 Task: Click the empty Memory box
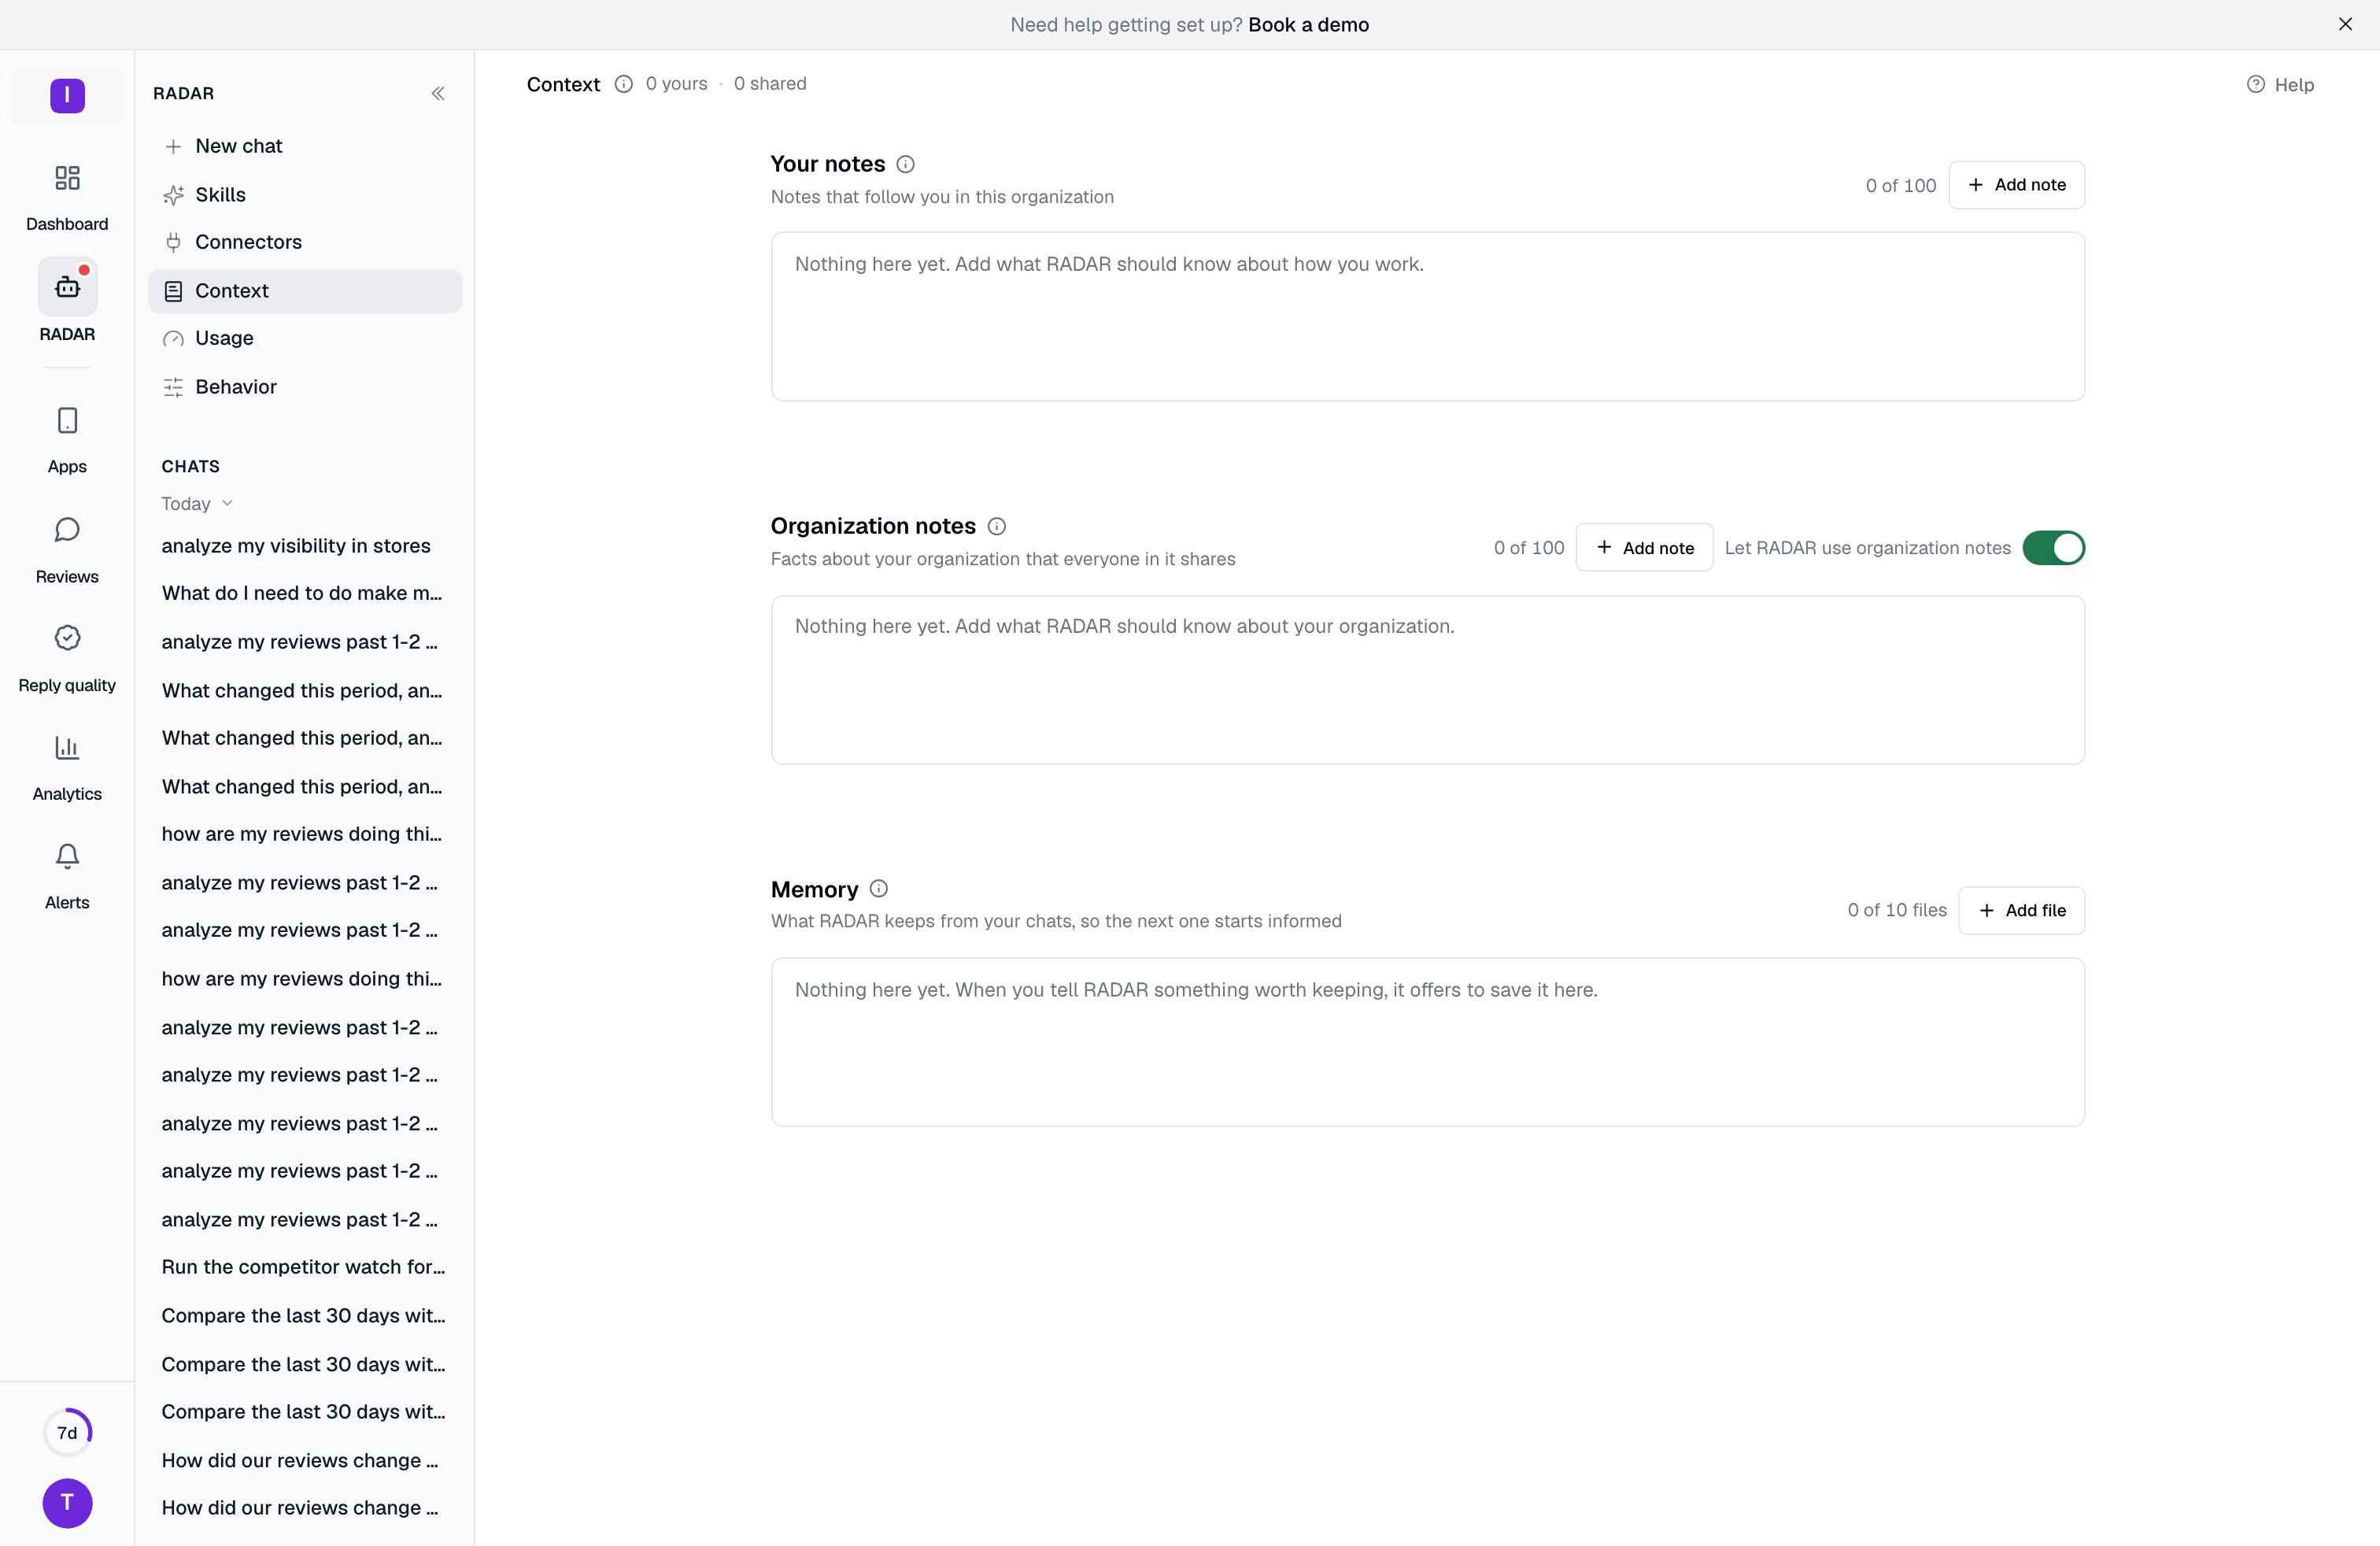coord(1427,1043)
